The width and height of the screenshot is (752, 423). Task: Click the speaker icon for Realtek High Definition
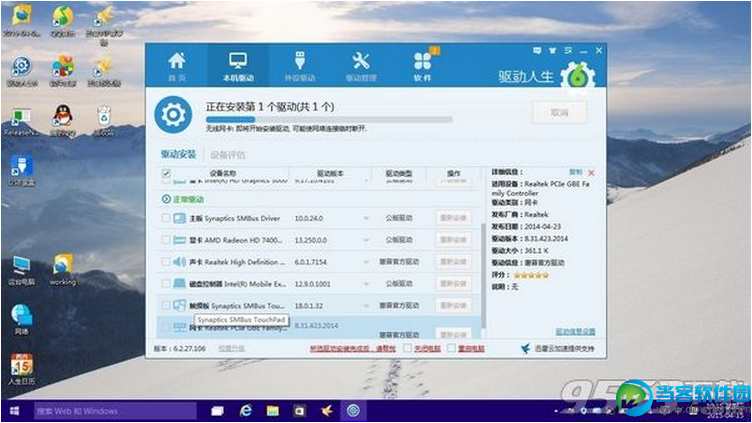pos(179,262)
